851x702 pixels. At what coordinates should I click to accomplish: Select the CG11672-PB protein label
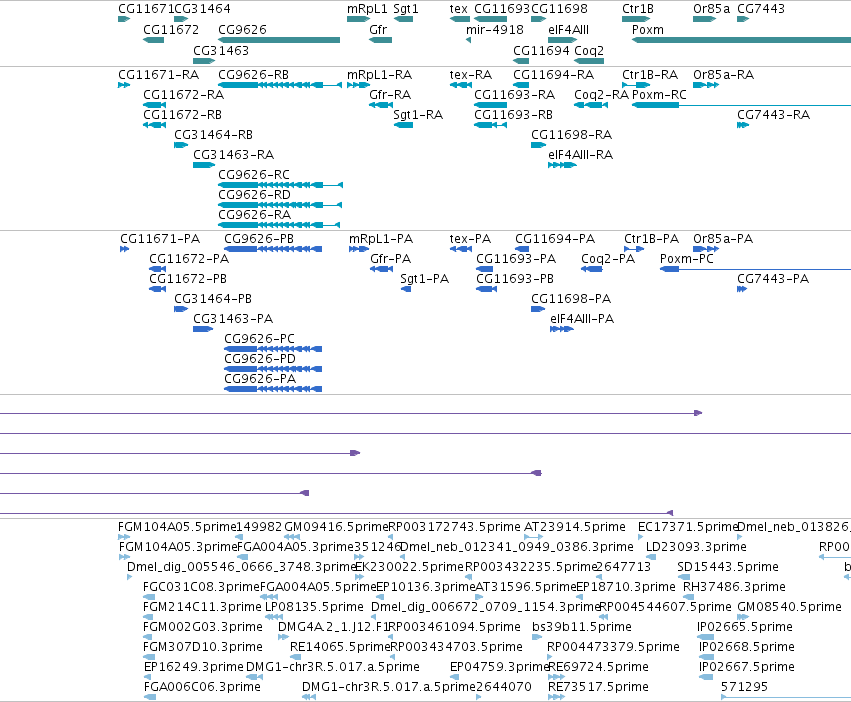click(188, 279)
